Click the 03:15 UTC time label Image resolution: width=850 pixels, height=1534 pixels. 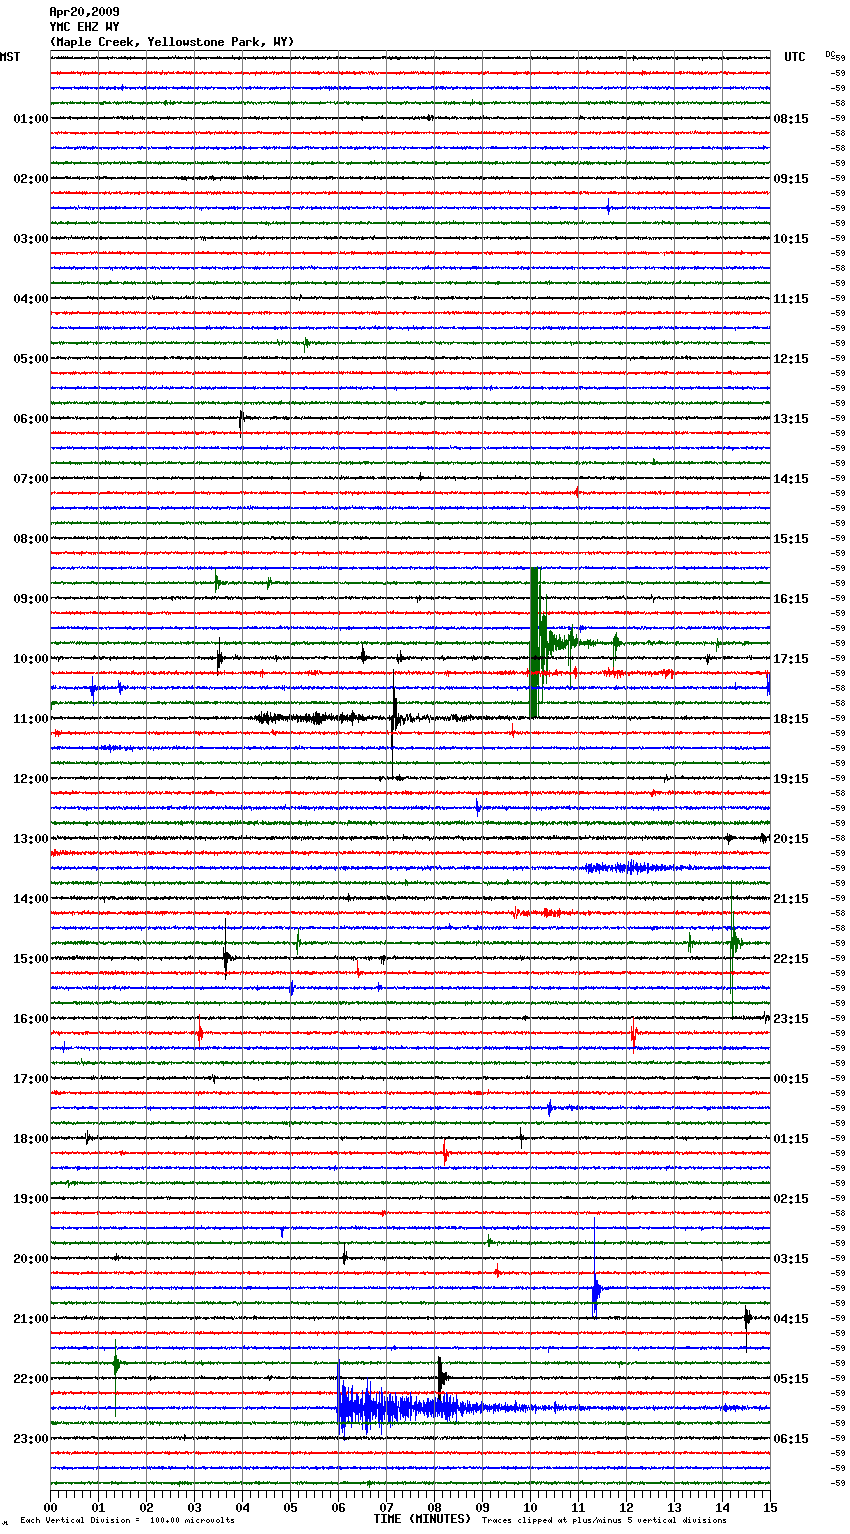[791, 1259]
